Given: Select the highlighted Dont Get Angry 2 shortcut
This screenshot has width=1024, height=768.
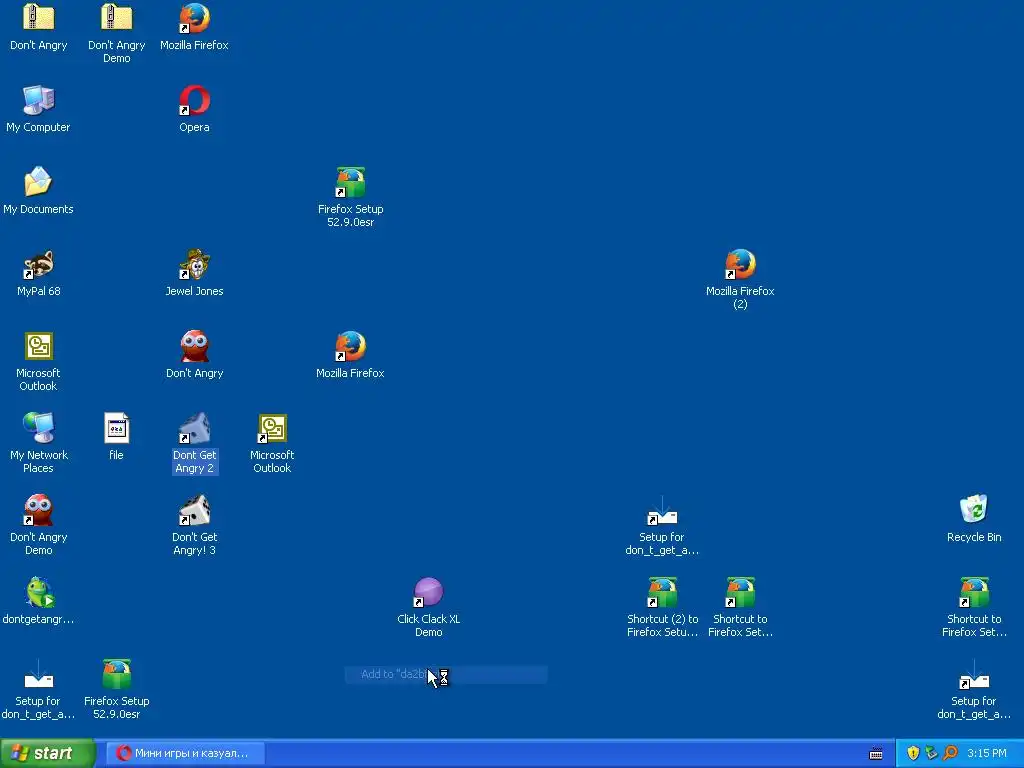Looking at the screenshot, I should coord(194,428).
